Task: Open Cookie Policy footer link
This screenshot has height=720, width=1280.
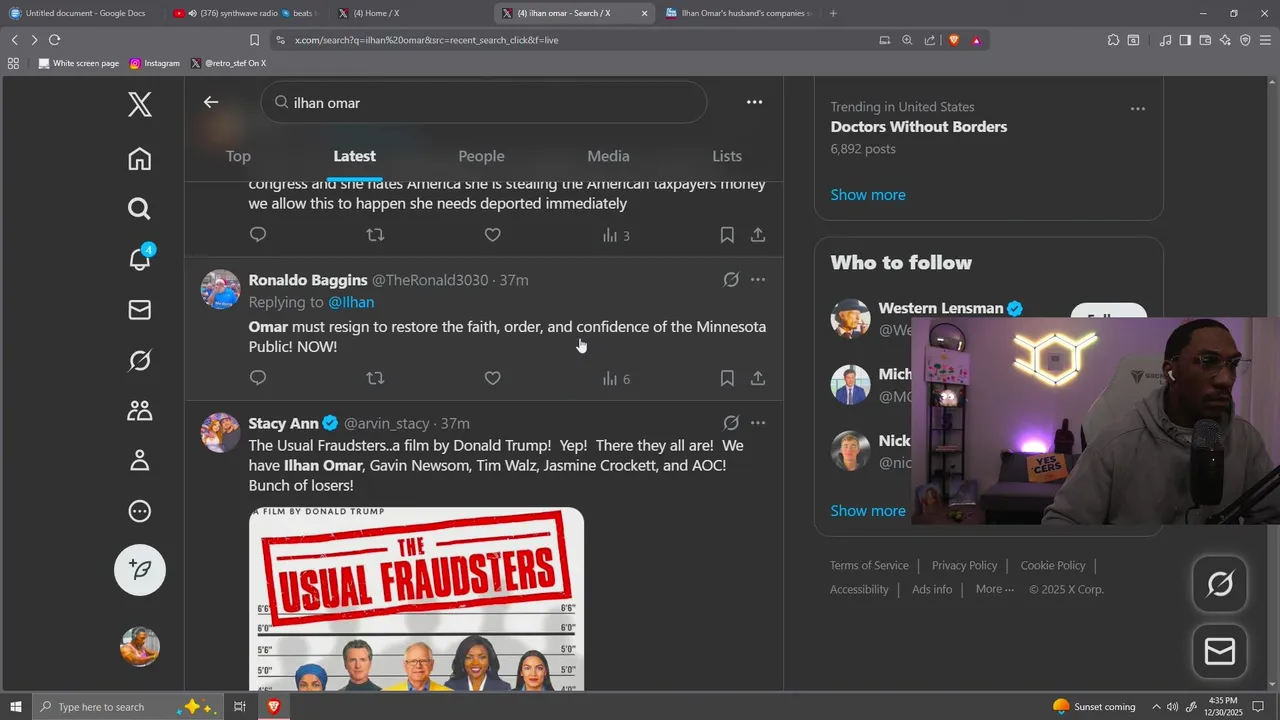Action: click(x=1053, y=566)
